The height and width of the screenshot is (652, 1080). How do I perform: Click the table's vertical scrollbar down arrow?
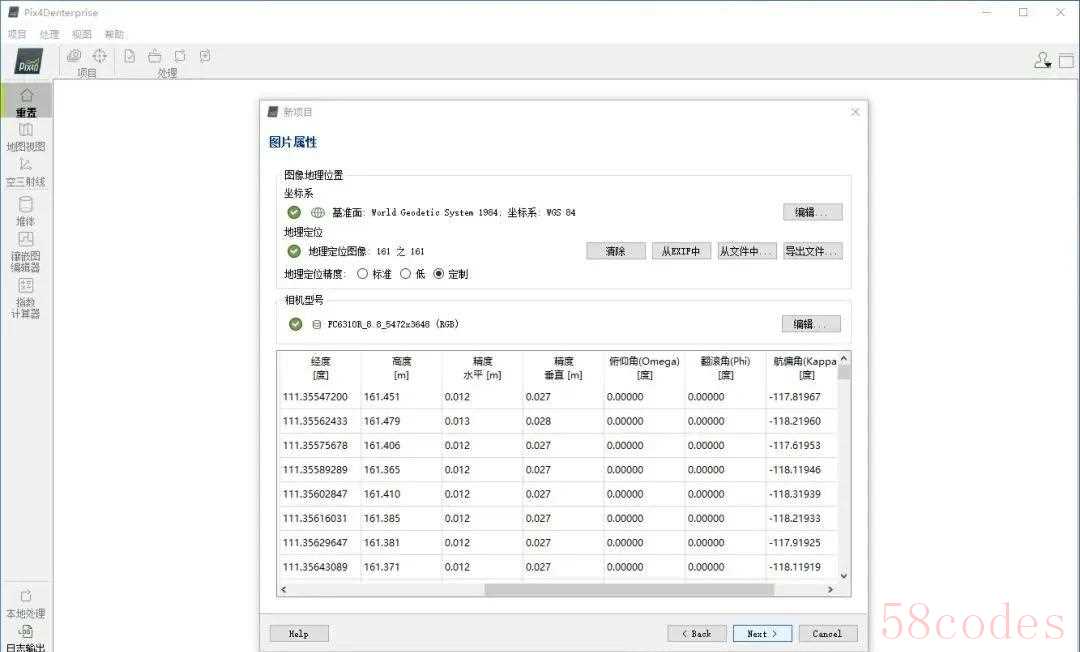tap(844, 576)
